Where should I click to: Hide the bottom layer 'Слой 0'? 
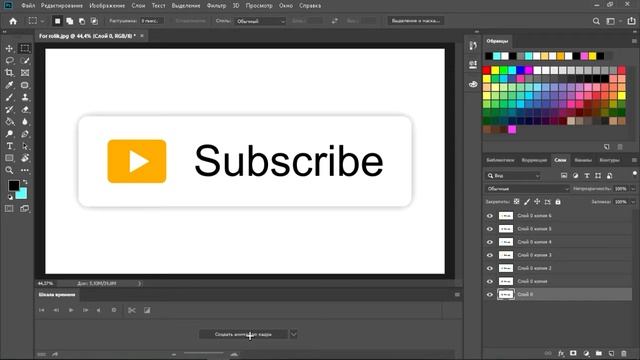[x=490, y=294]
